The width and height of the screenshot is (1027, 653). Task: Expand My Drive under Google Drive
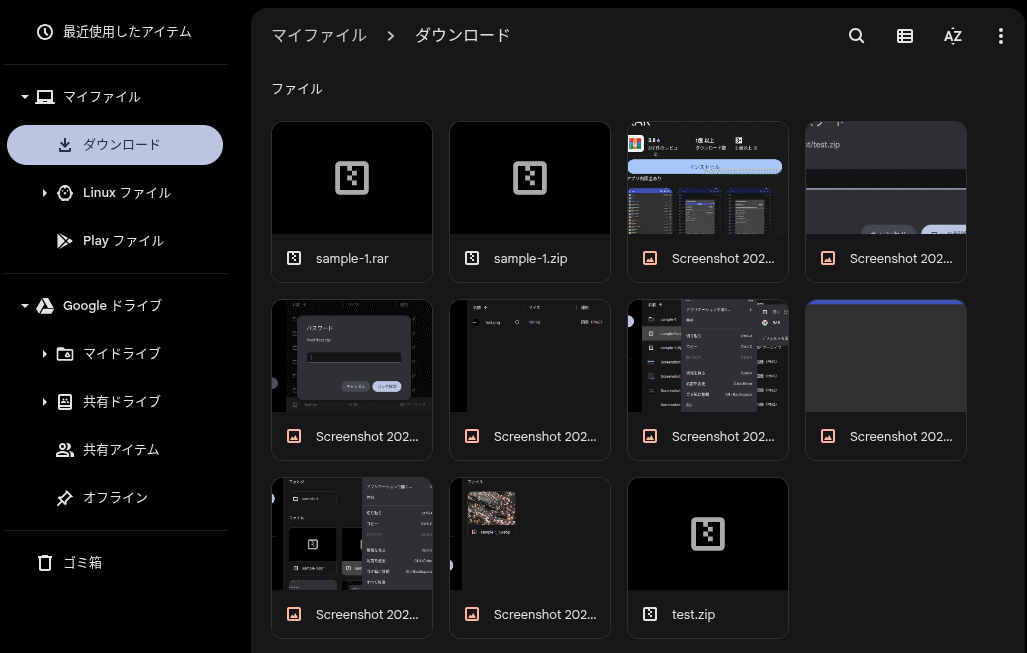(x=44, y=353)
